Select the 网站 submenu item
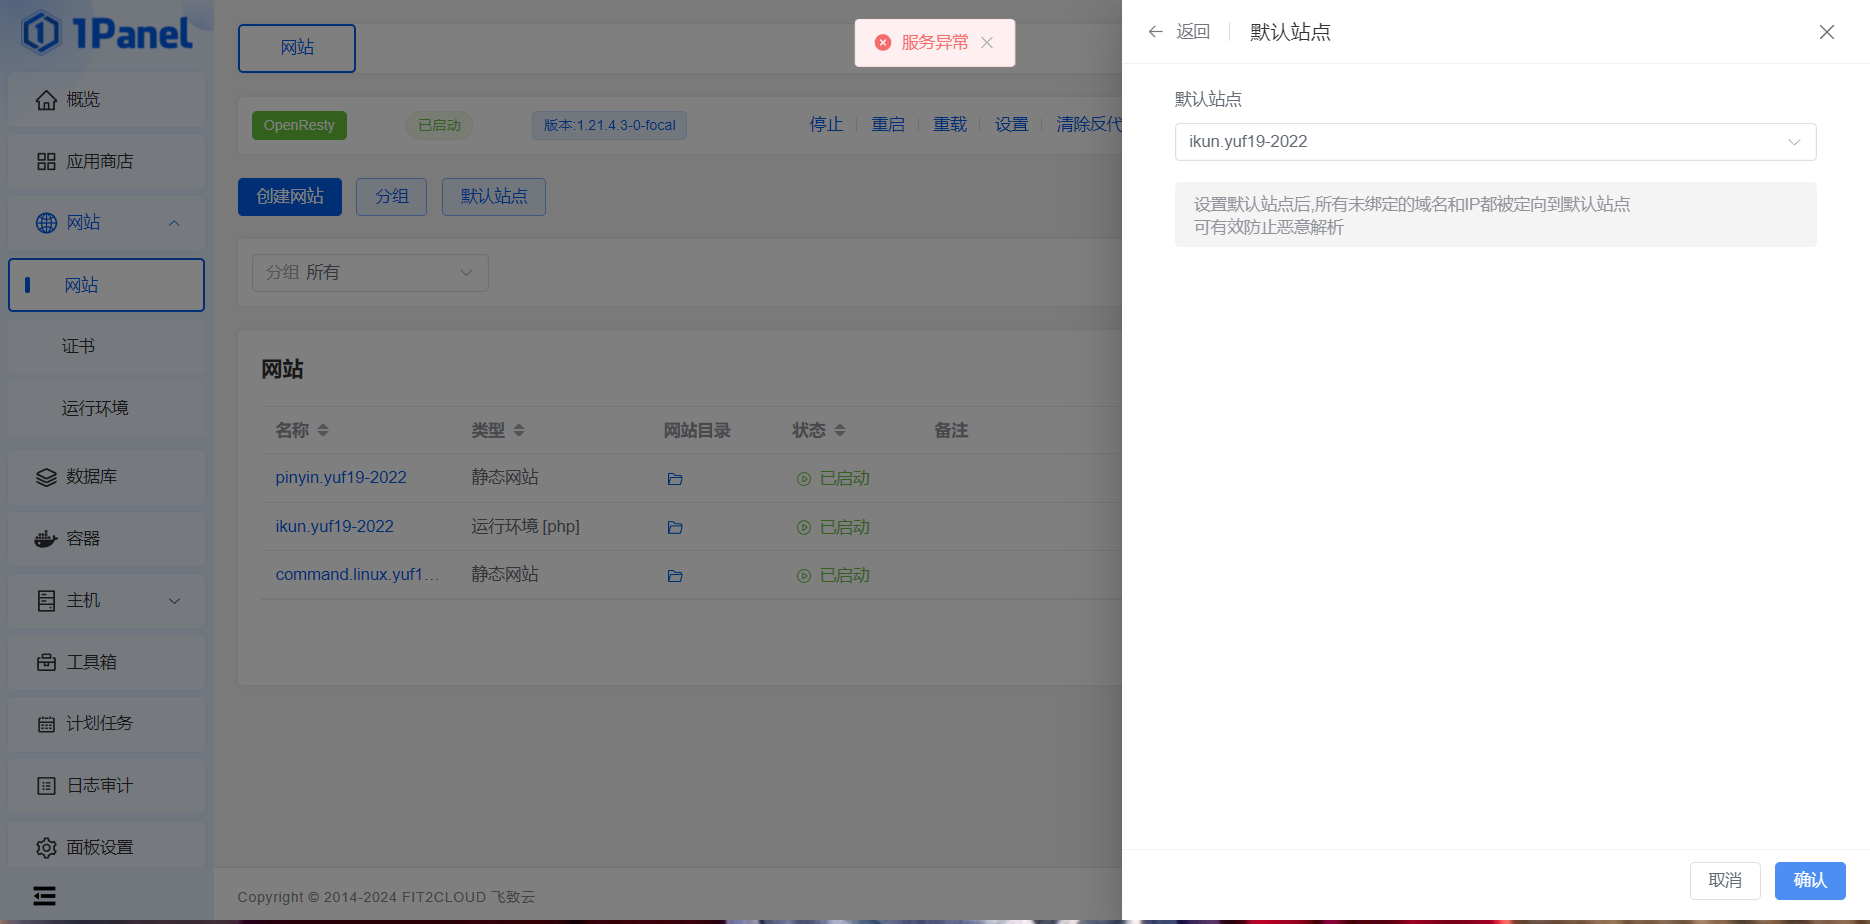The height and width of the screenshot is (924, 1870). [x=106, y=285]
